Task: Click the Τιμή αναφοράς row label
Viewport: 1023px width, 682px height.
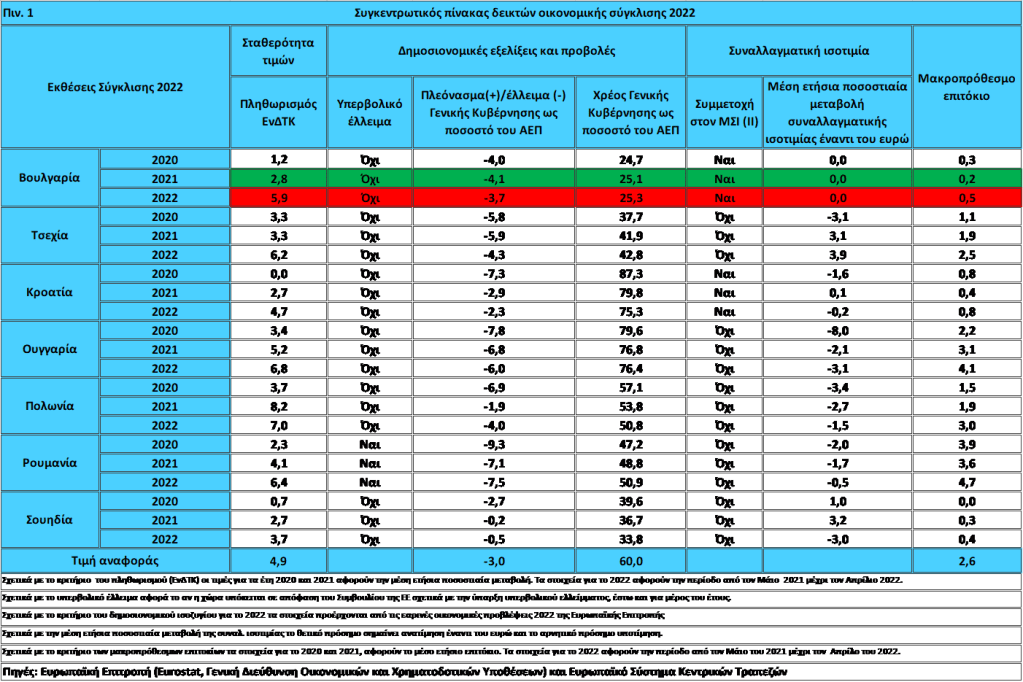Action: pos(116,561)
